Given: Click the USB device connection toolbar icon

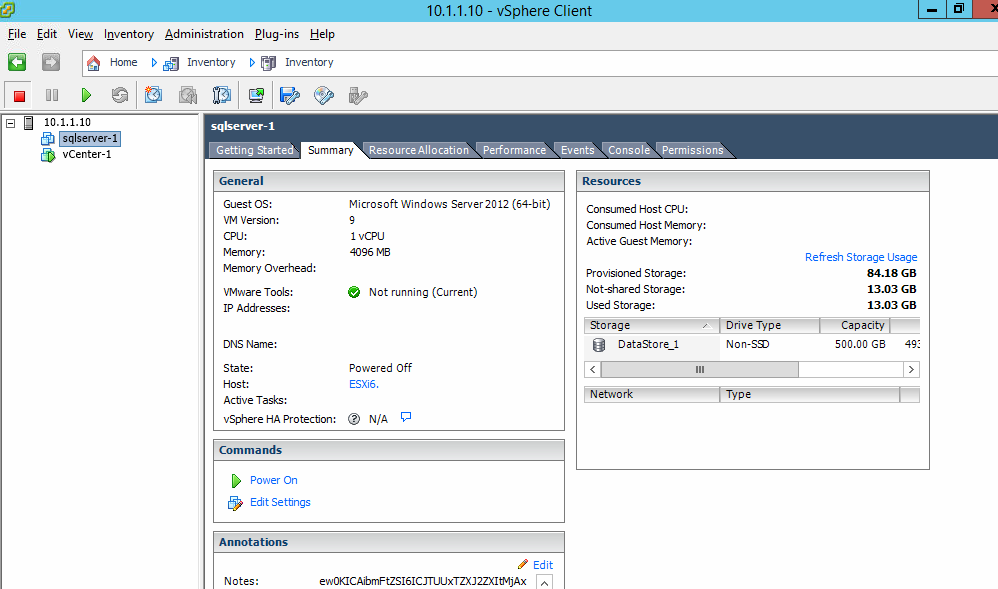Looking at the screenshot, I should pos(358,96).
